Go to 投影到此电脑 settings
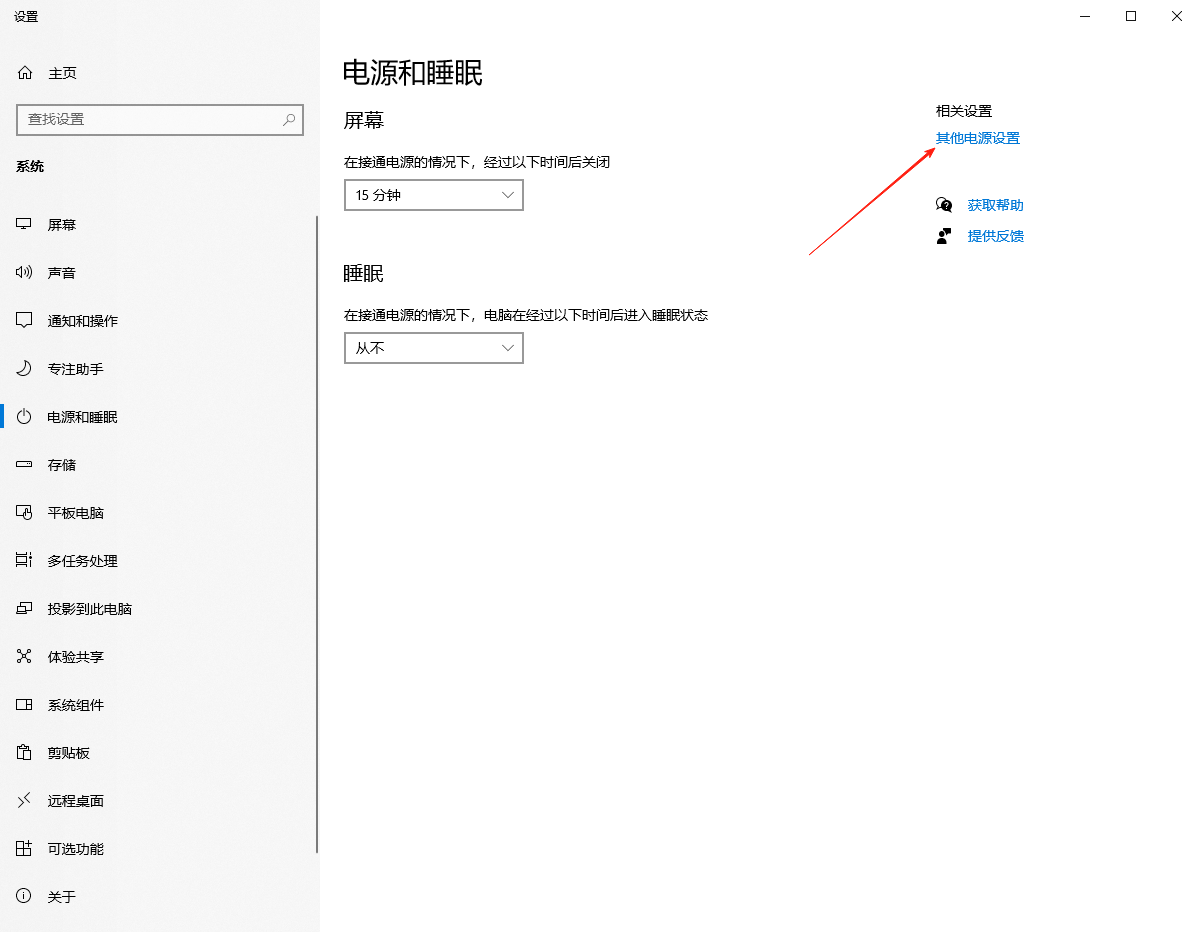This screenshot has width=1200, height=932. [89, 609]
